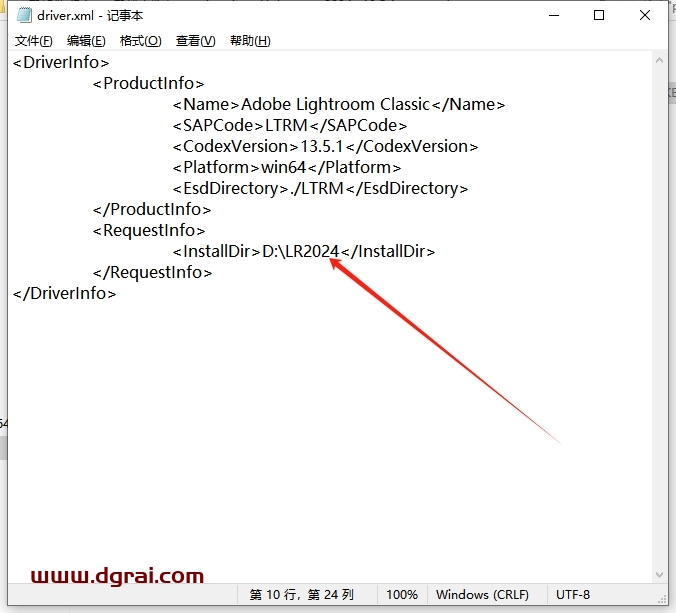
Task: Click the vertical scrollbar up arrow
Action: pyautogui.click(x=659, y=61)
